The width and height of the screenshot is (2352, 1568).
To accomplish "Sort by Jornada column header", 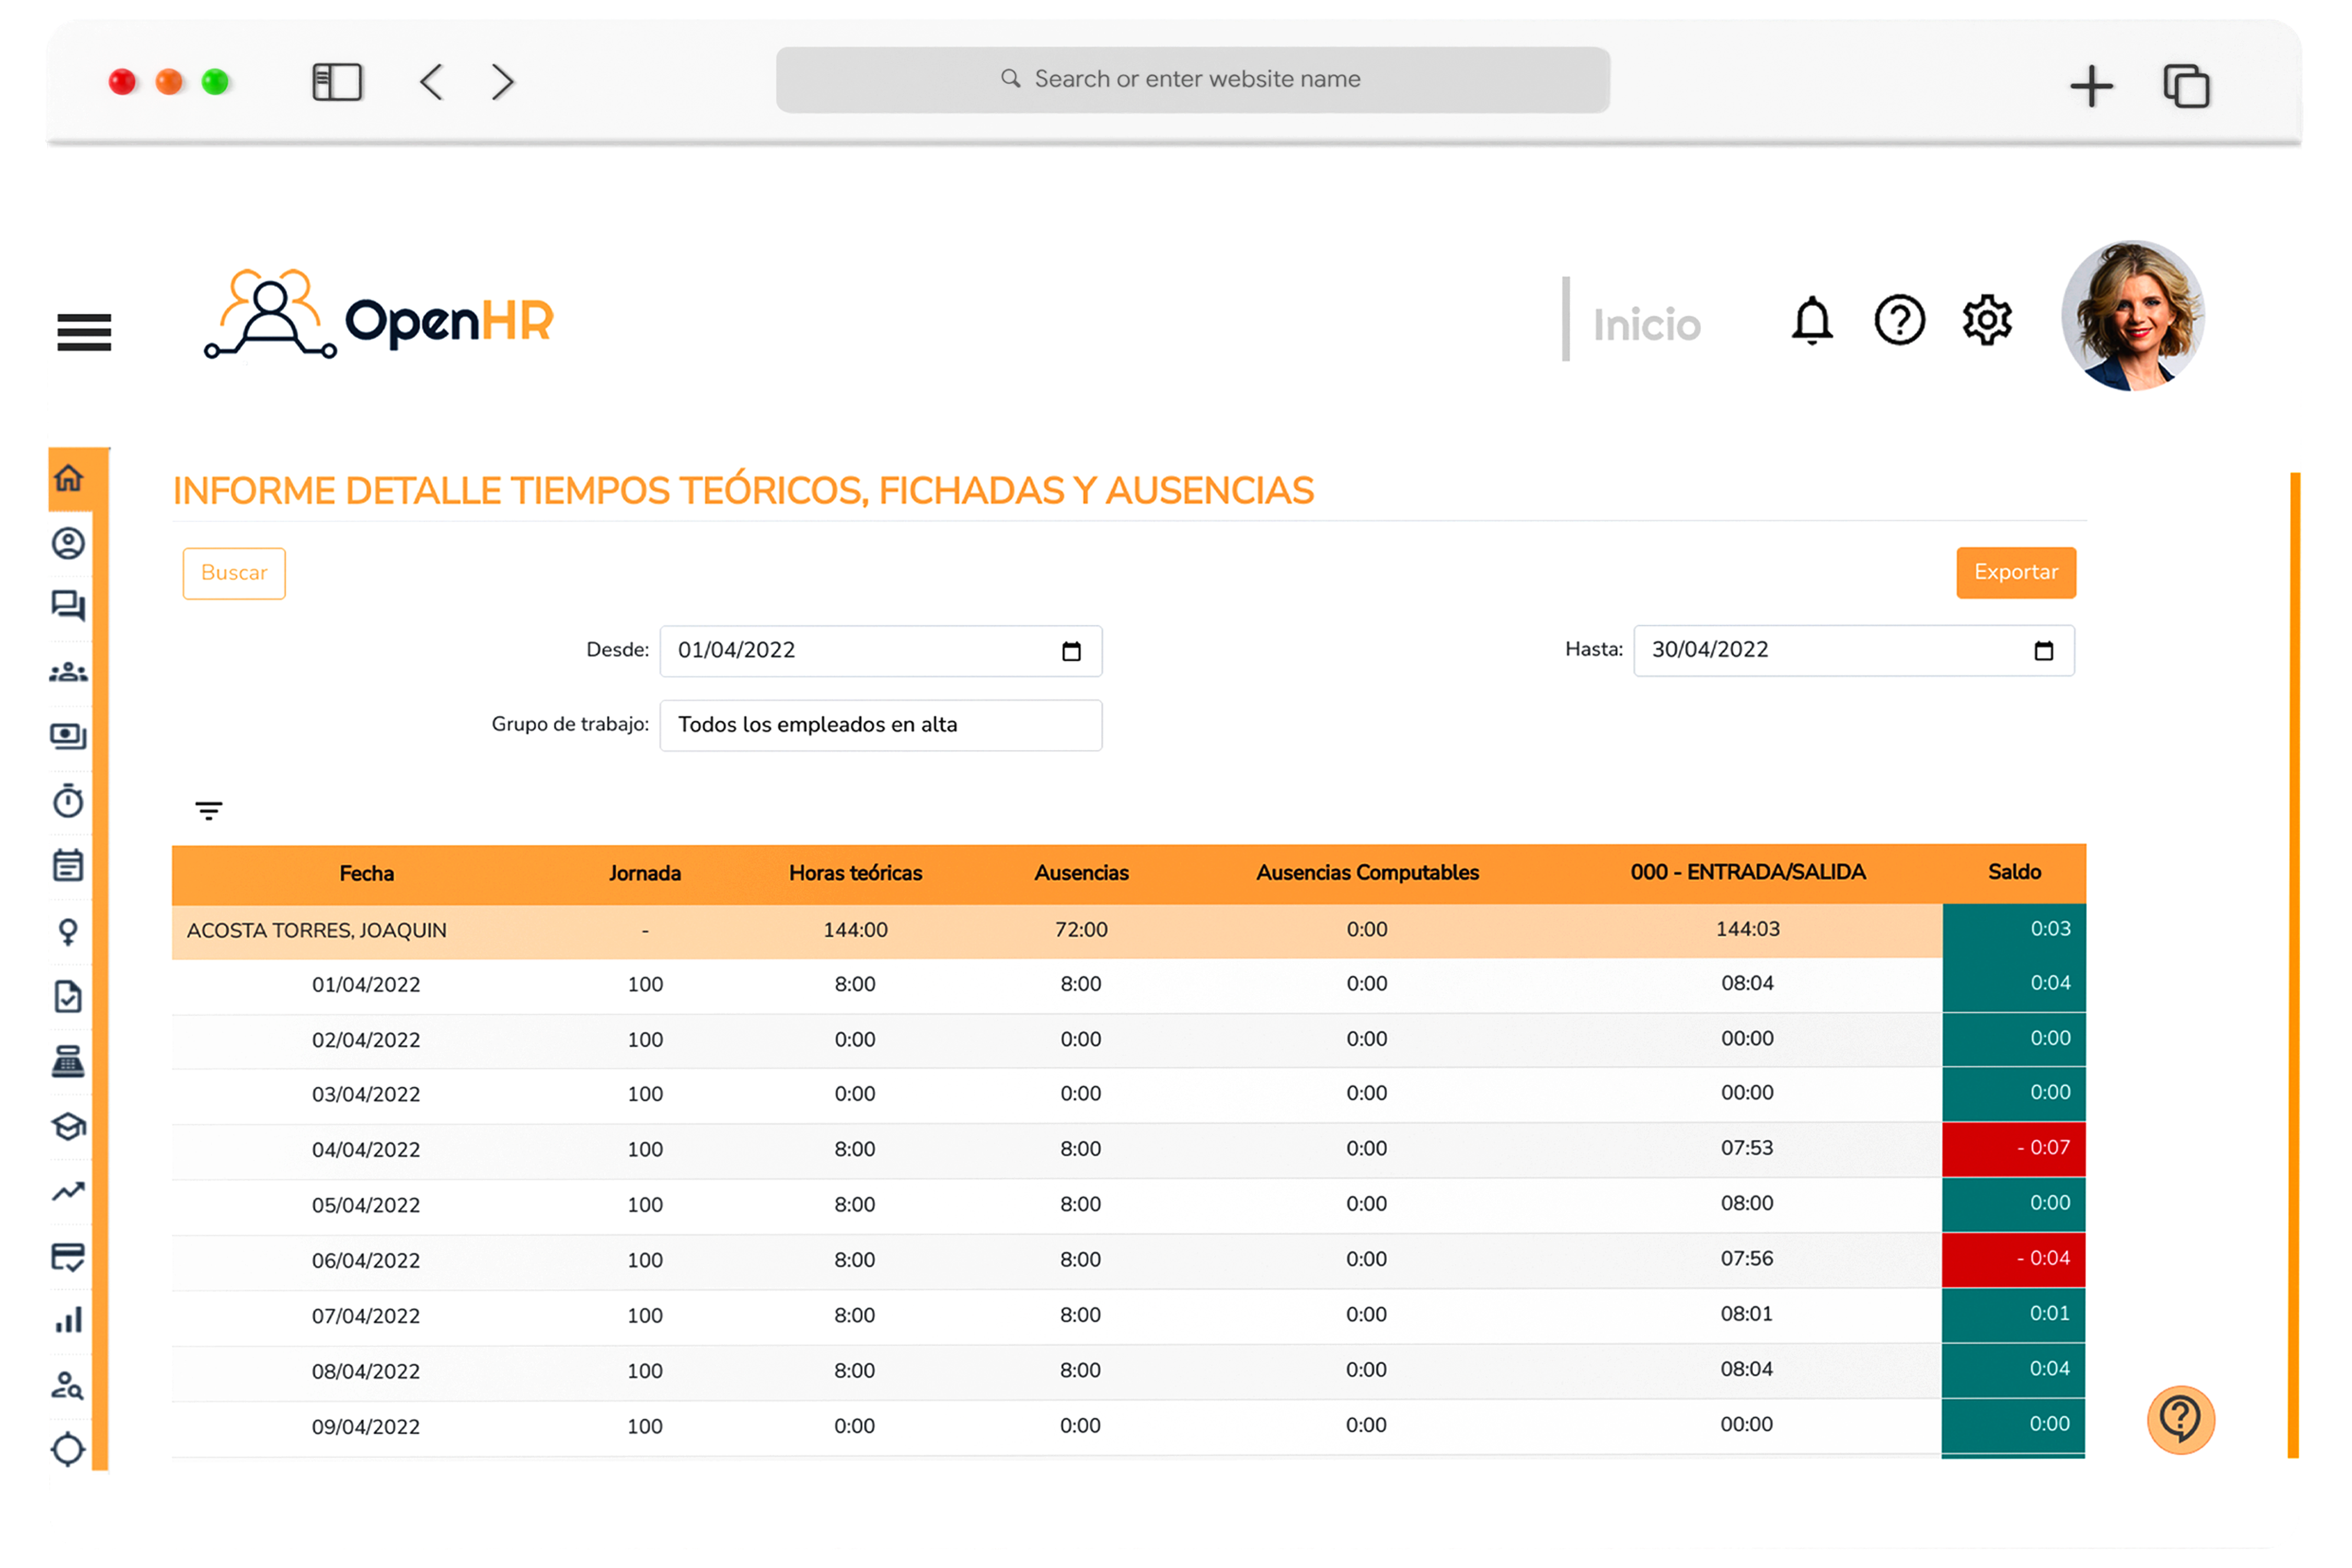I will 645,873.
